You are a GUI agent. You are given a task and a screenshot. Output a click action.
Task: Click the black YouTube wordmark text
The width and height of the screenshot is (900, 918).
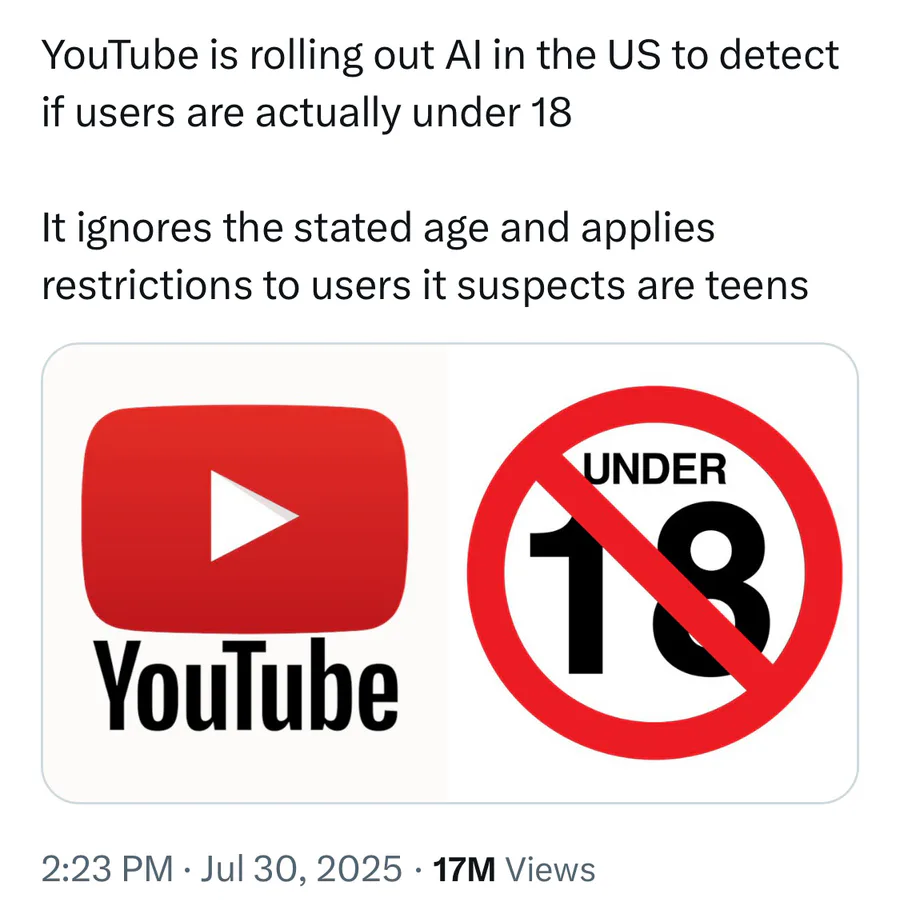click(246, 684)
